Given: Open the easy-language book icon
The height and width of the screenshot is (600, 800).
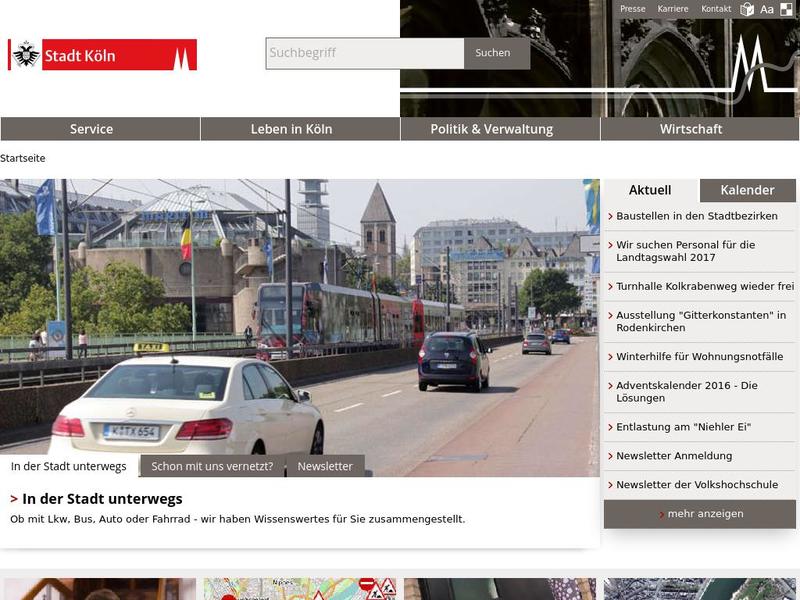Looking at the screenshot, I should pyautogui.click(x=747, y=9).
